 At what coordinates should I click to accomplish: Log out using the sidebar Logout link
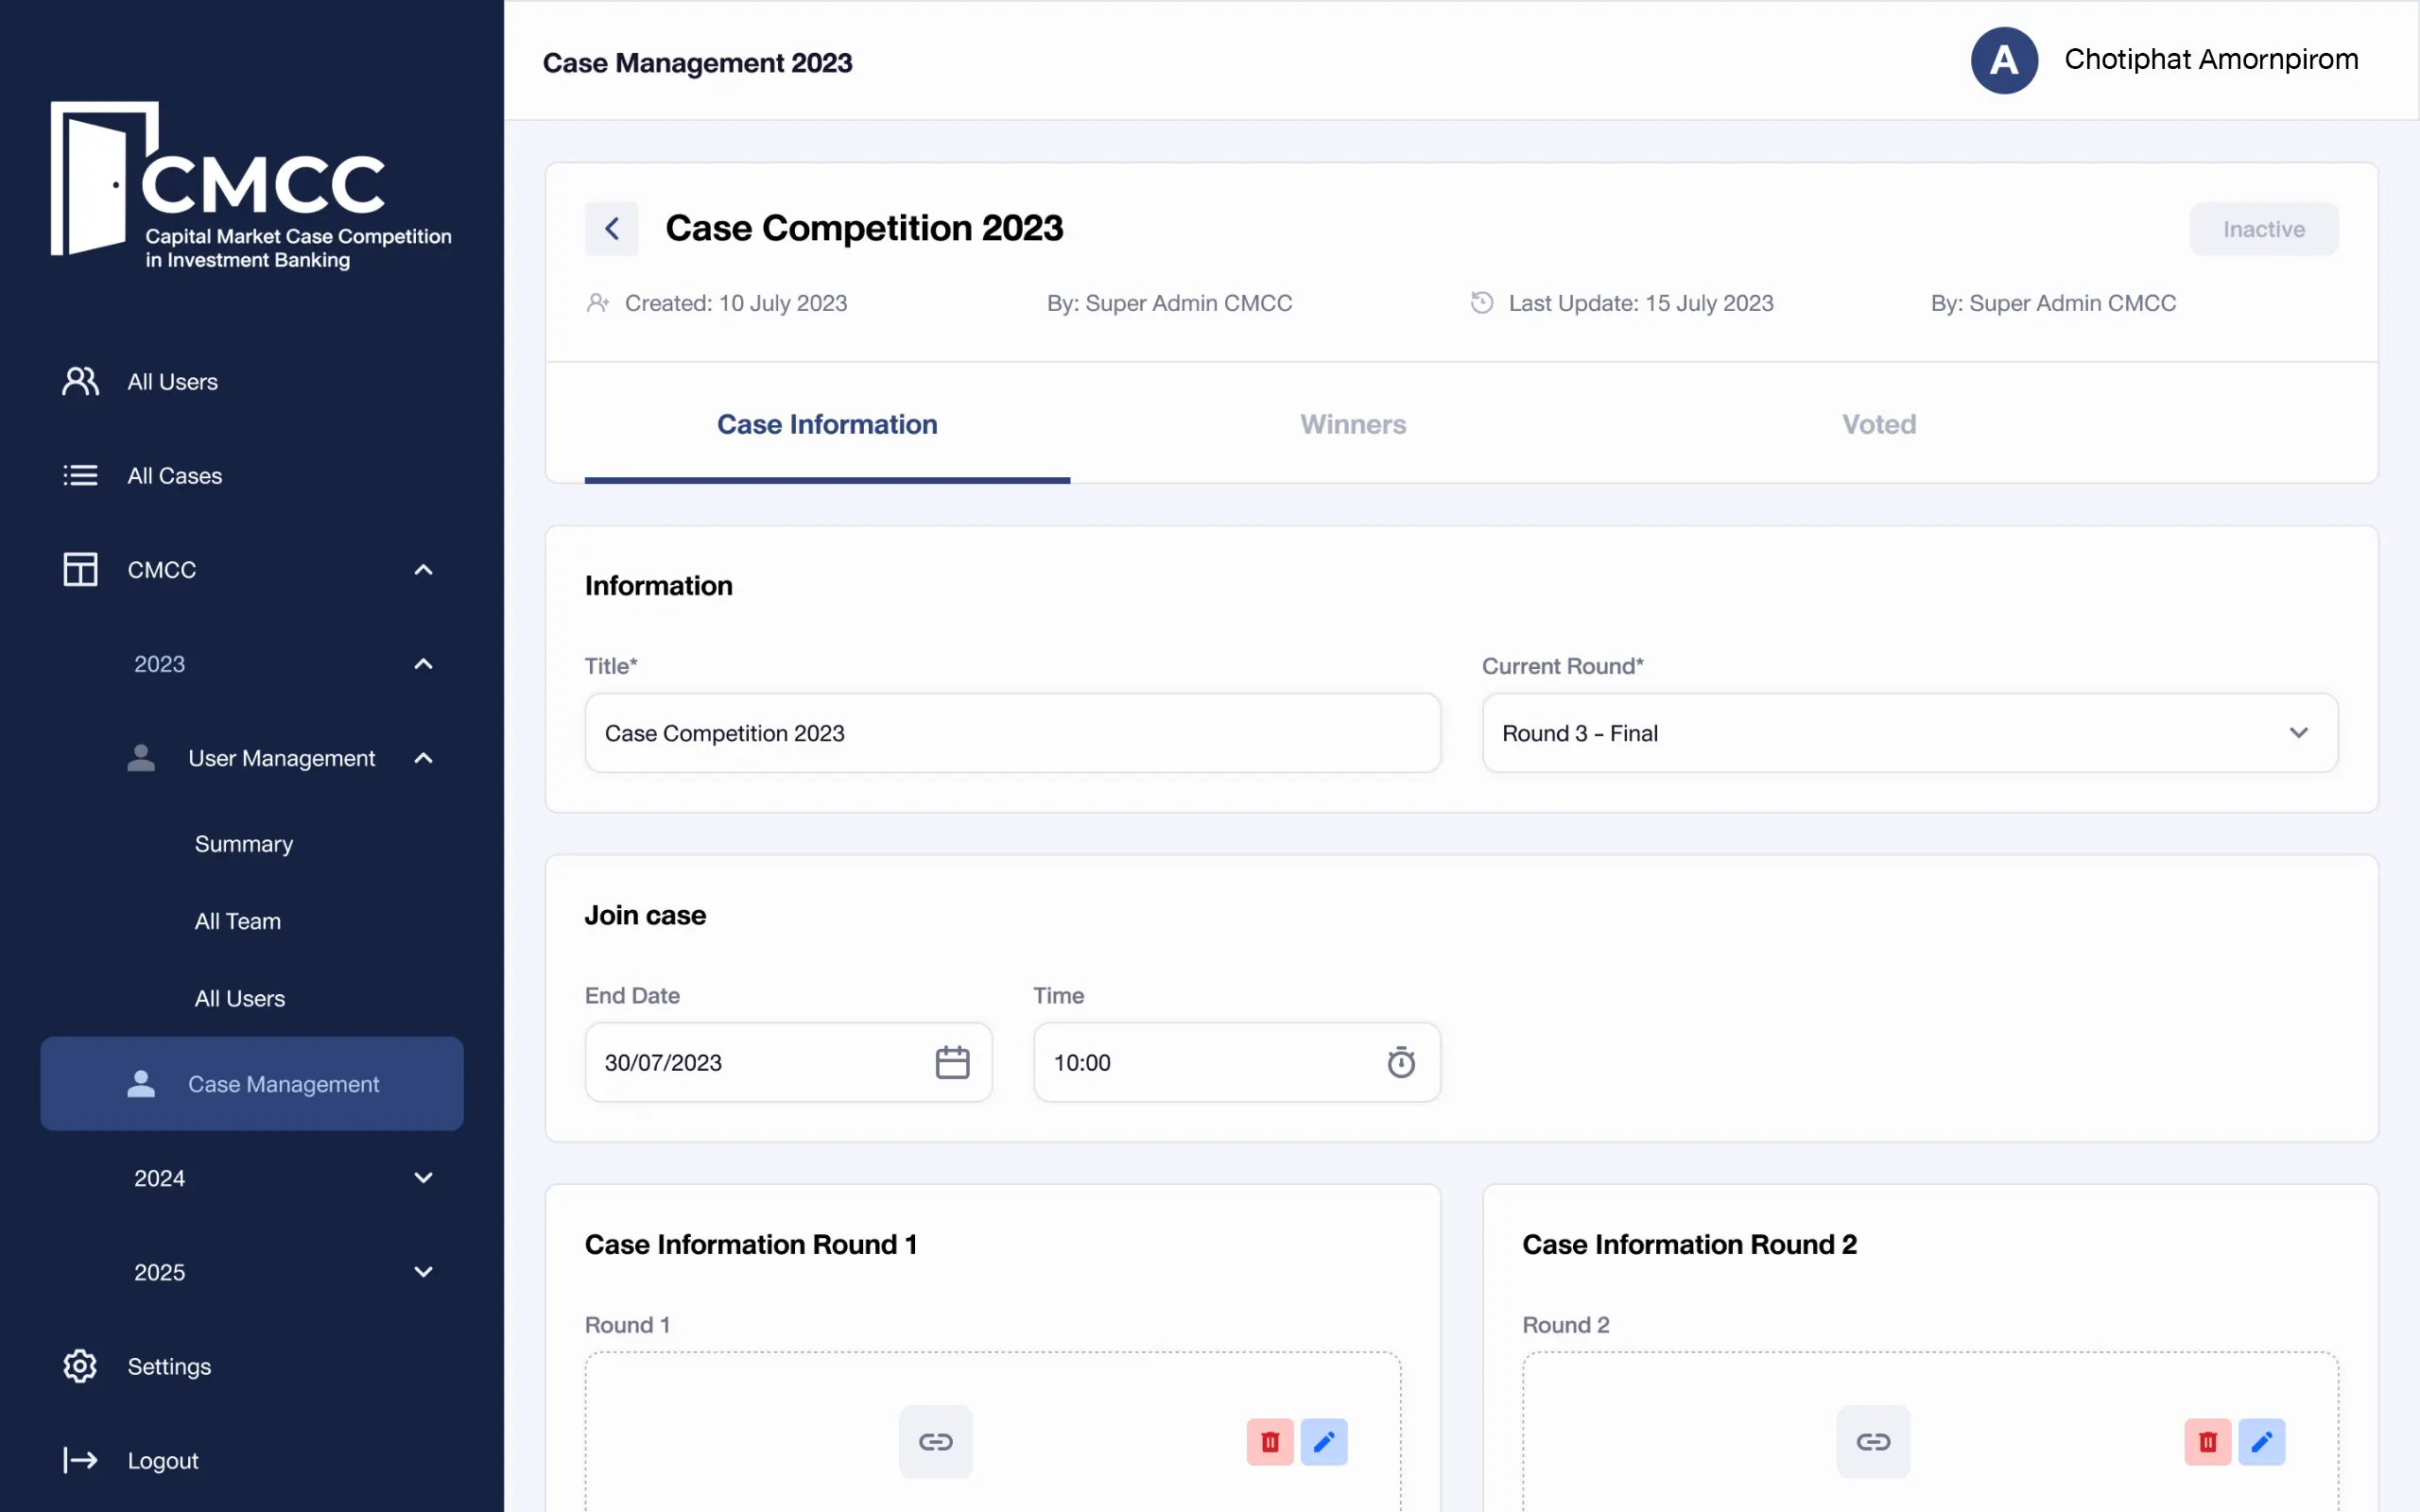162,1460
